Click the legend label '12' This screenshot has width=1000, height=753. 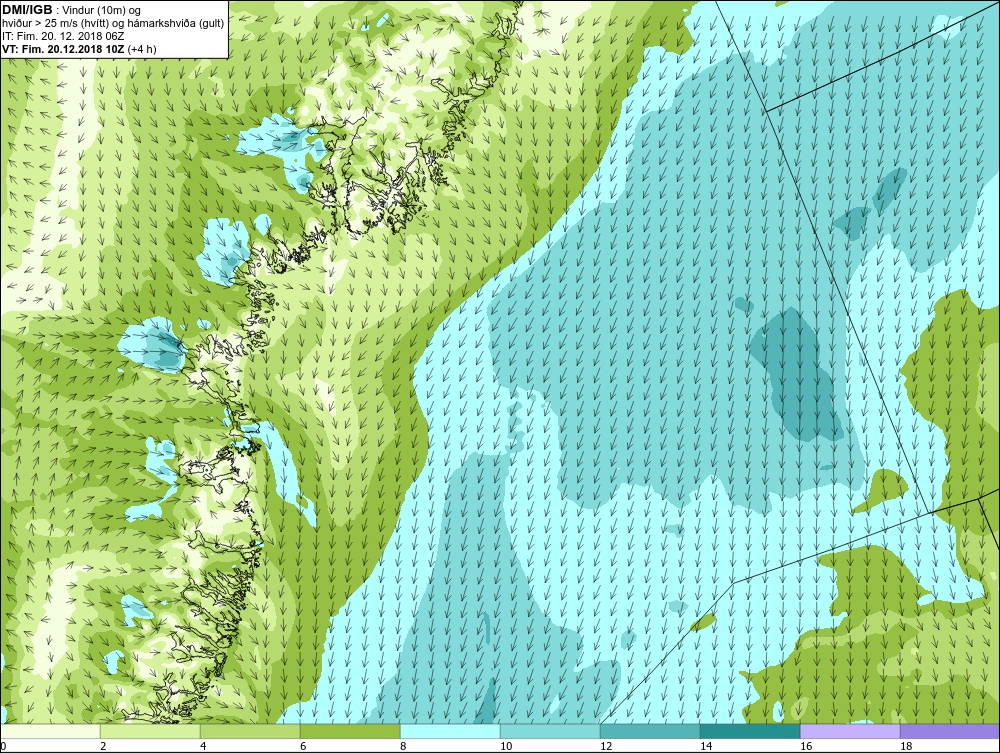coord(606,746)
